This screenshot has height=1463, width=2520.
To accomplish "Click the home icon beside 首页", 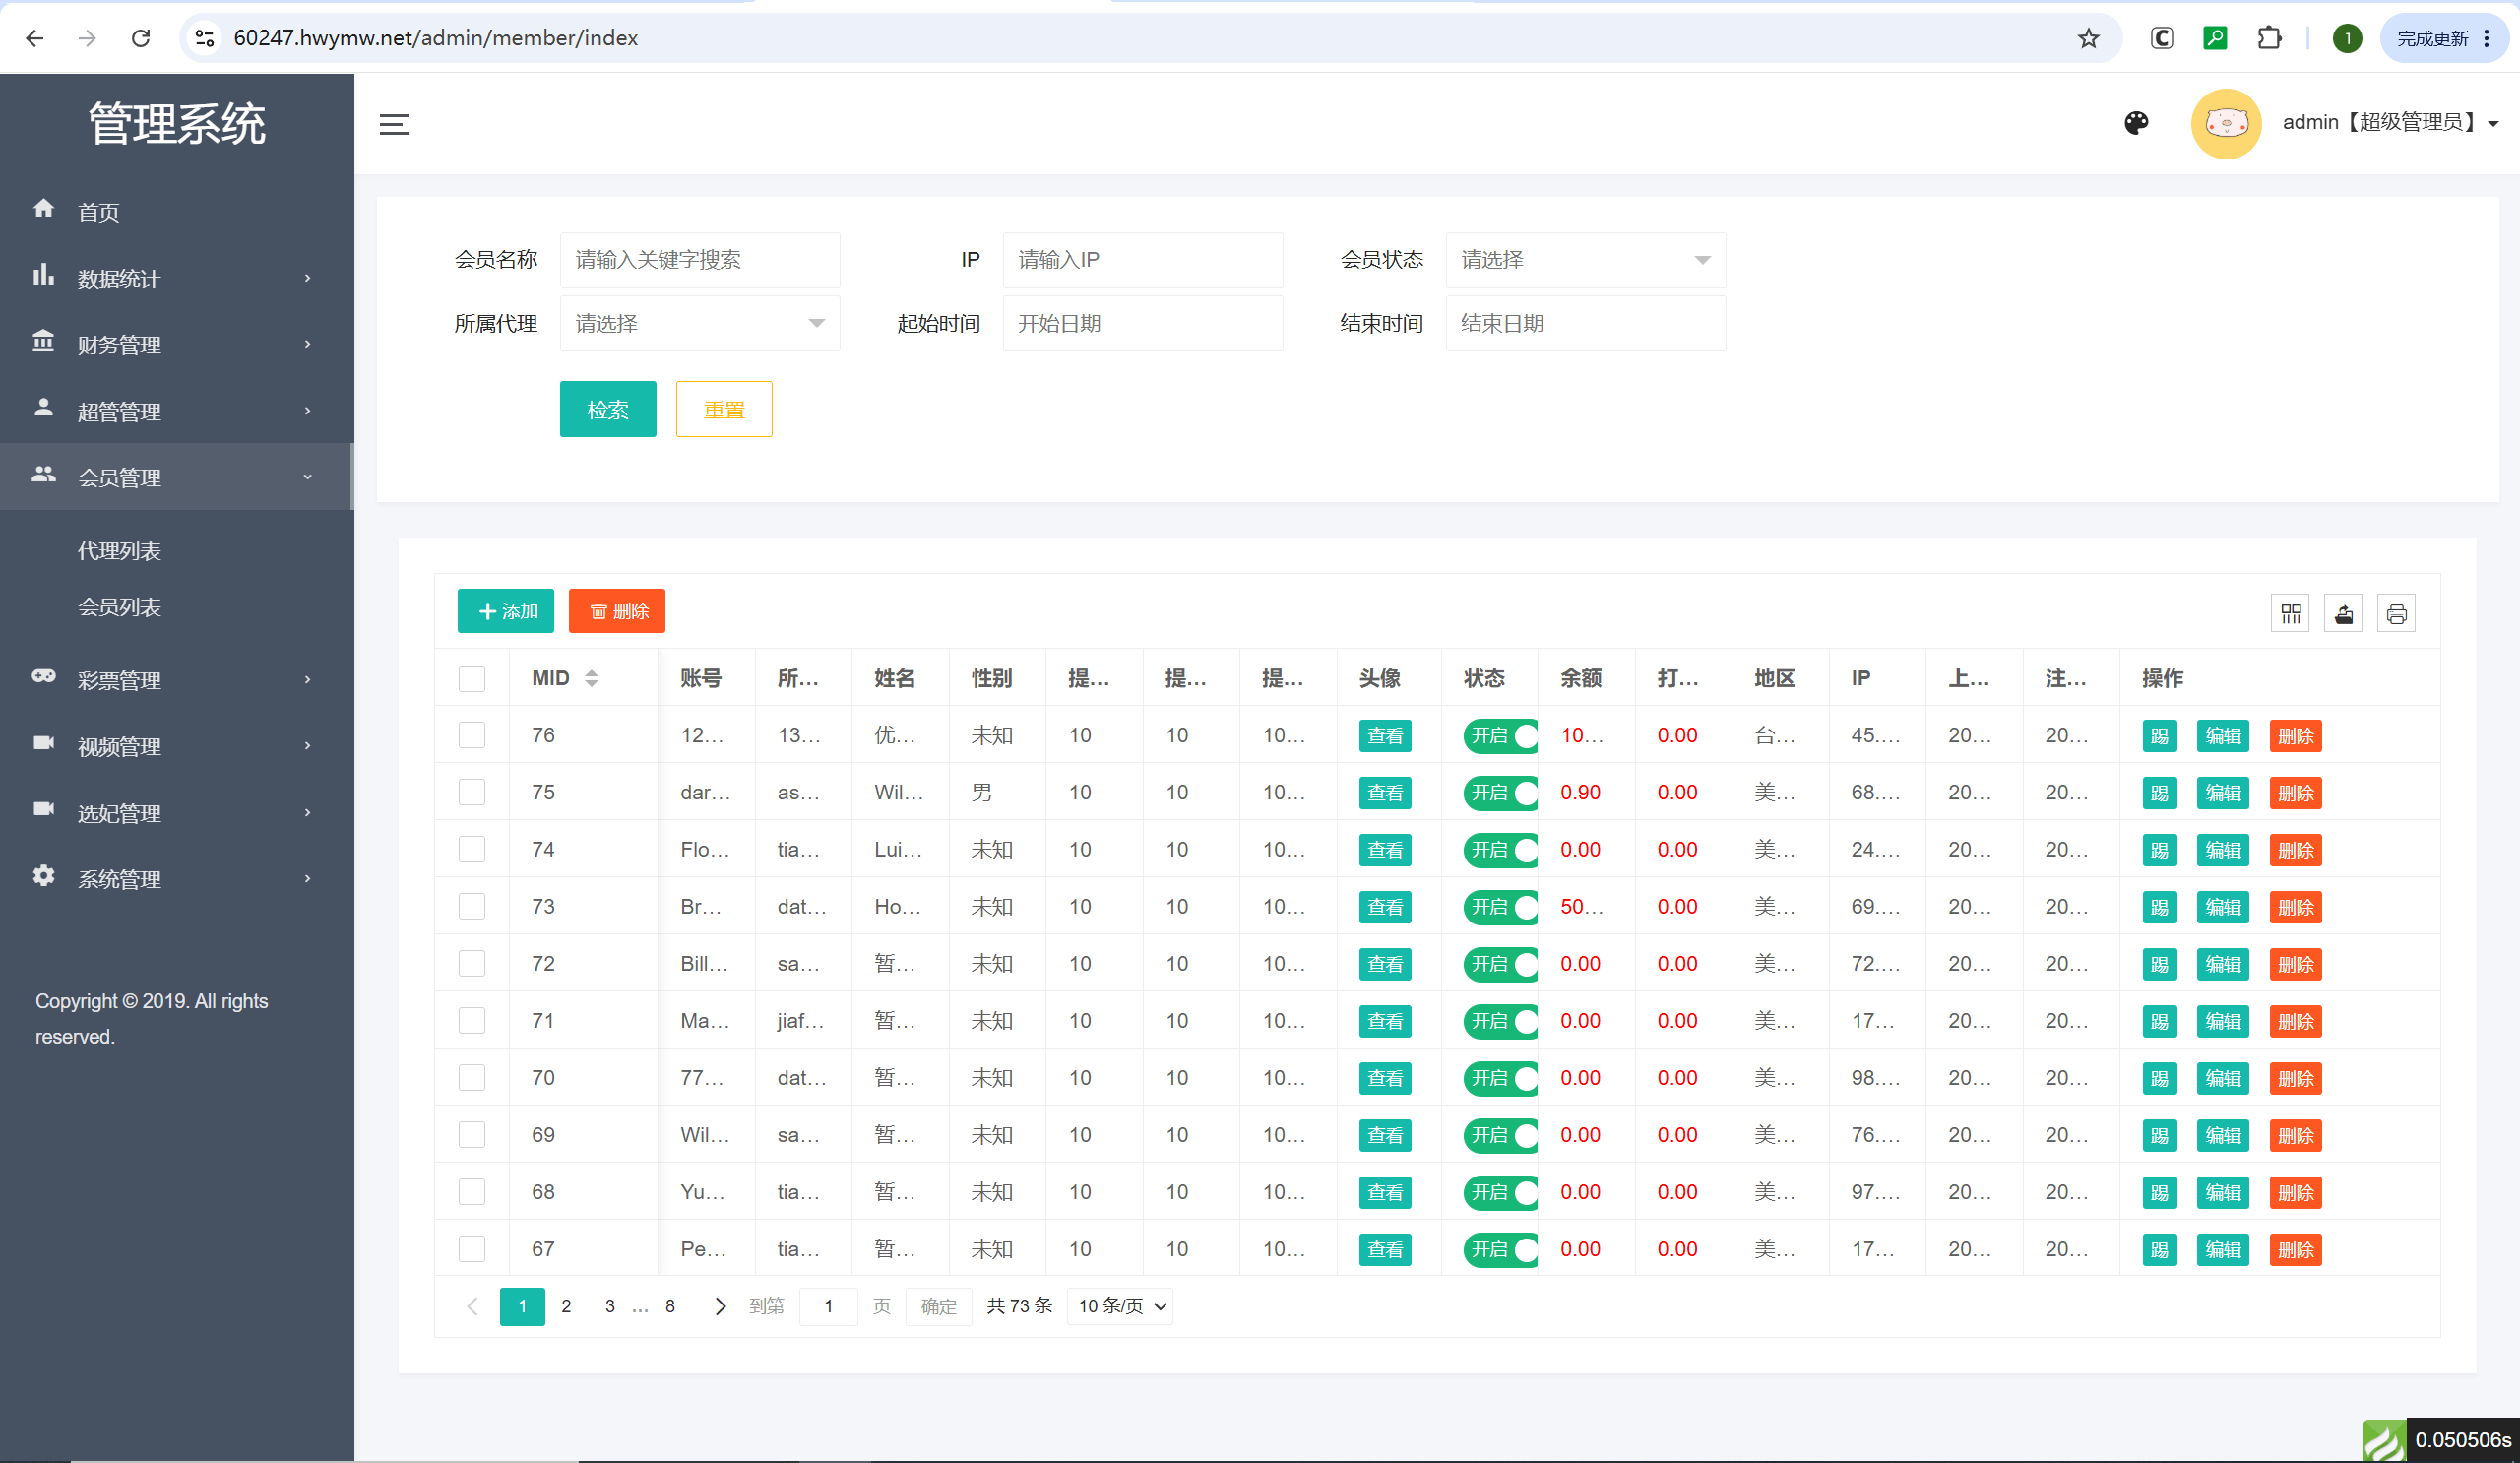I will click(x=44, y=208).
